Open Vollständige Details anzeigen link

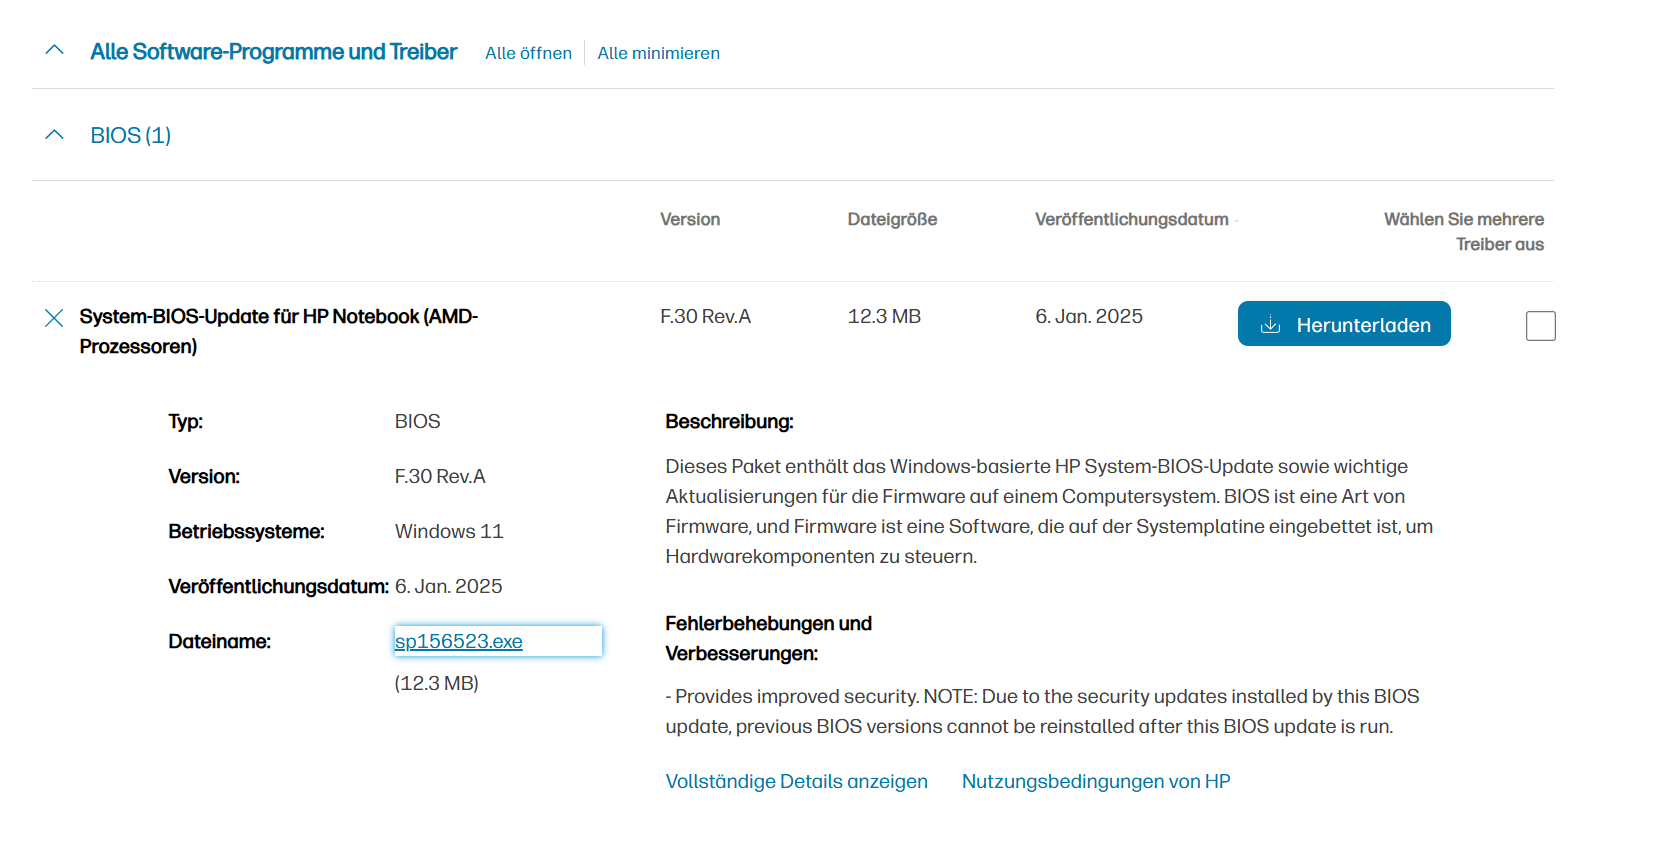(797, 781)
